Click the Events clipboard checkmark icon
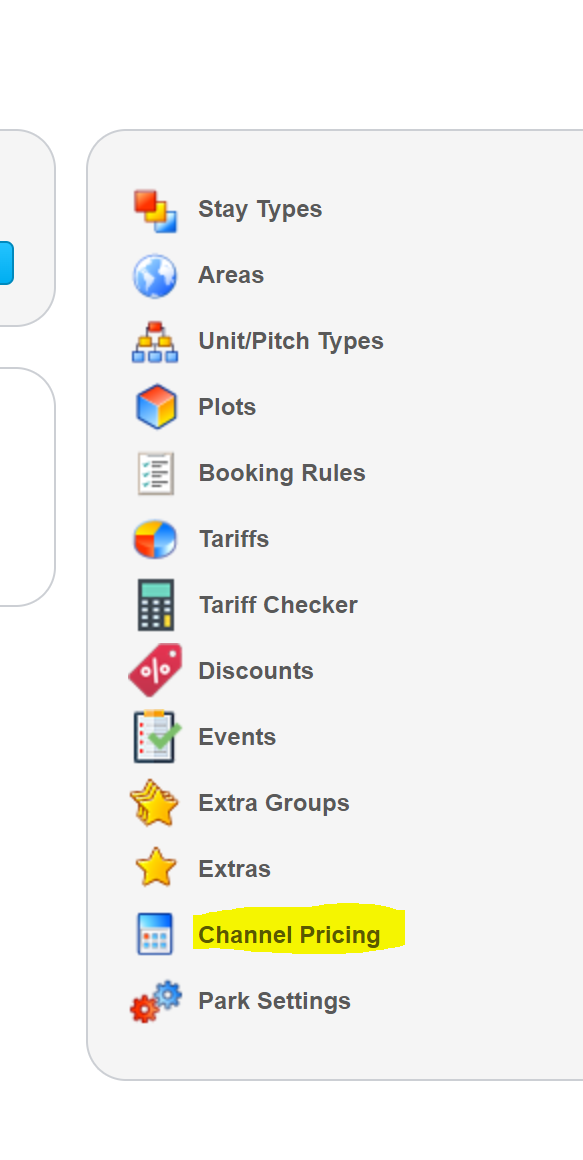583x1160 pixels. 155,736
